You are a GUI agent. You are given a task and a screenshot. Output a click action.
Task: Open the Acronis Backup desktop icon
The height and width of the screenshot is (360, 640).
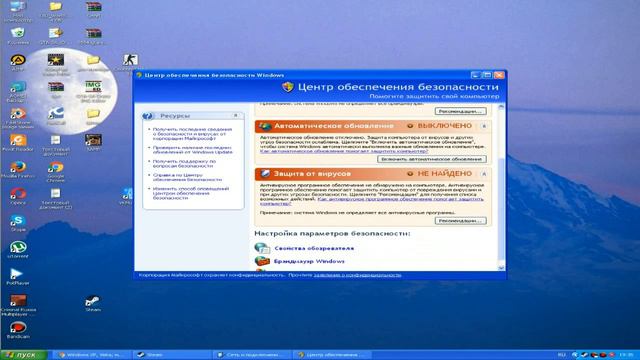(x=18, y=87)
